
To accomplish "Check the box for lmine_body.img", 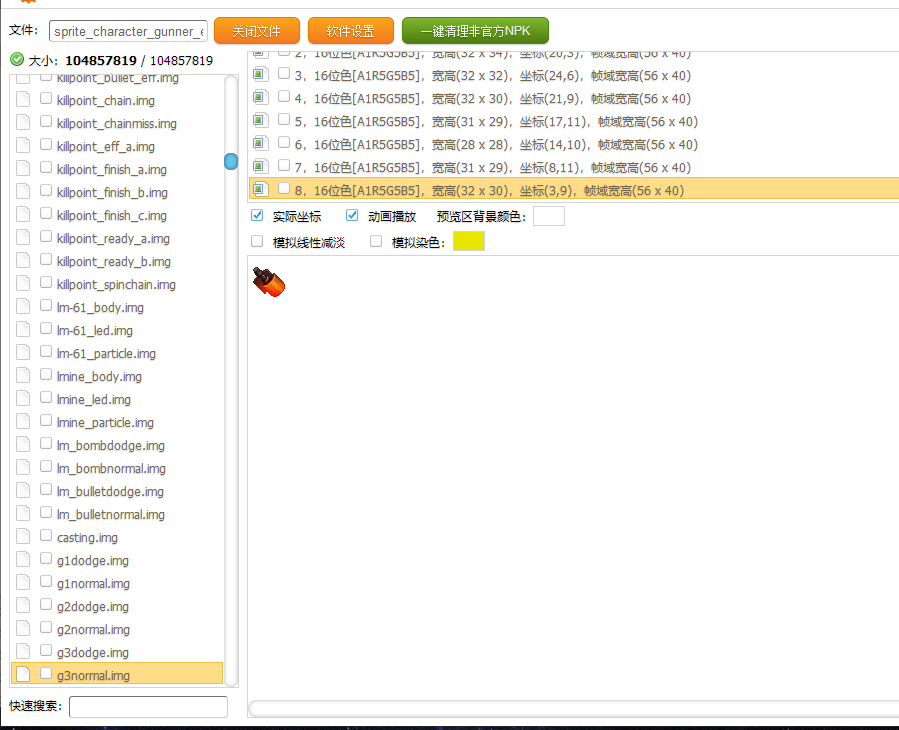I will 46,376.
